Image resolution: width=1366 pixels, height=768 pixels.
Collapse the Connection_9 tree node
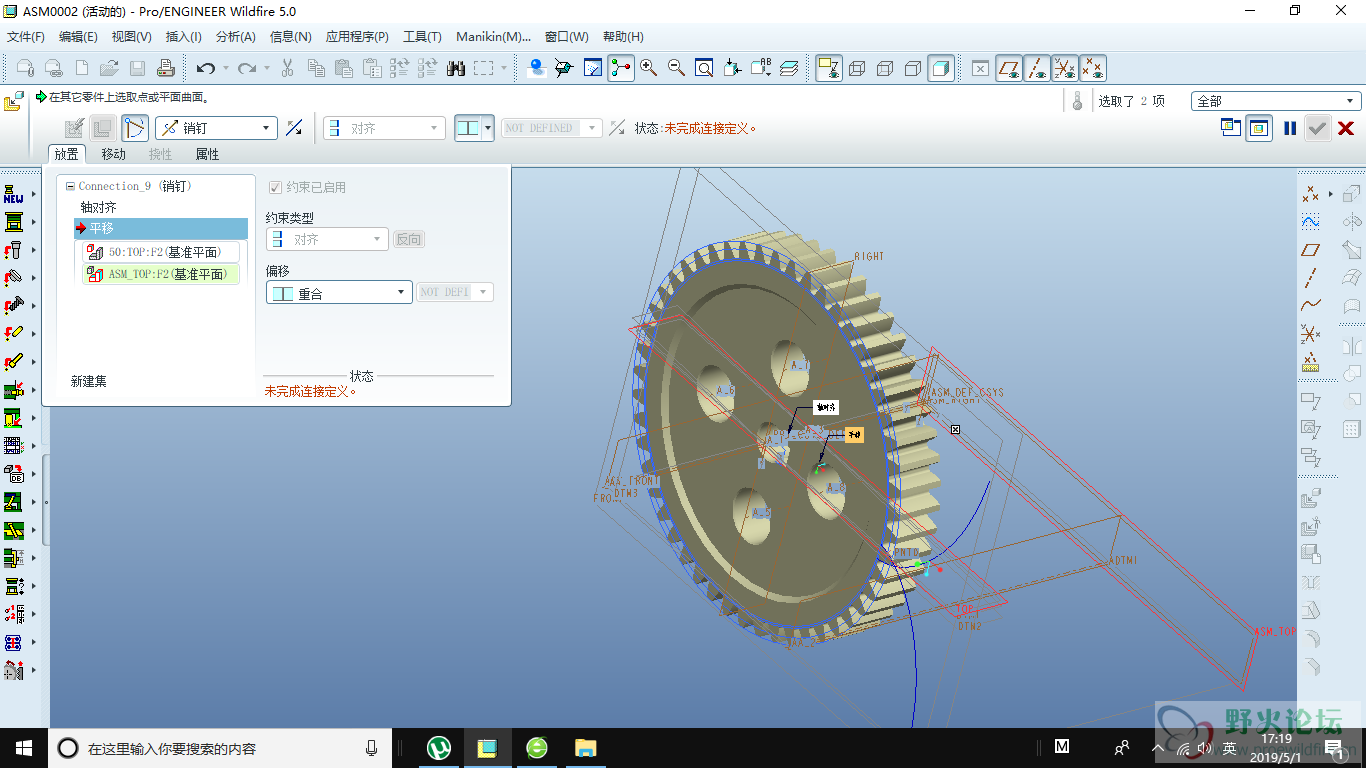[70, 186]
